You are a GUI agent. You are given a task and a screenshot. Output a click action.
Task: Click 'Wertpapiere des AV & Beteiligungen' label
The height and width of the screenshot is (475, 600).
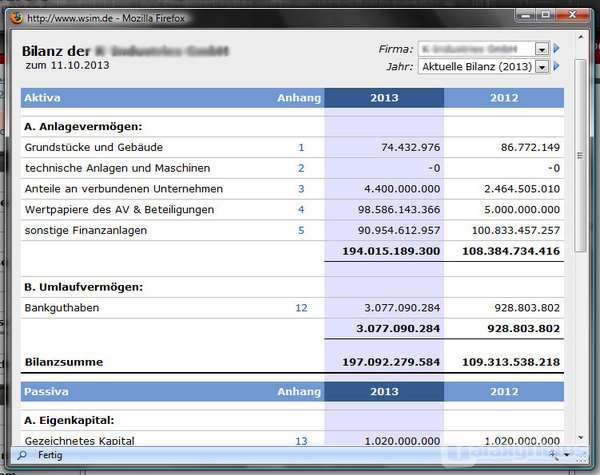click(119, 210)
